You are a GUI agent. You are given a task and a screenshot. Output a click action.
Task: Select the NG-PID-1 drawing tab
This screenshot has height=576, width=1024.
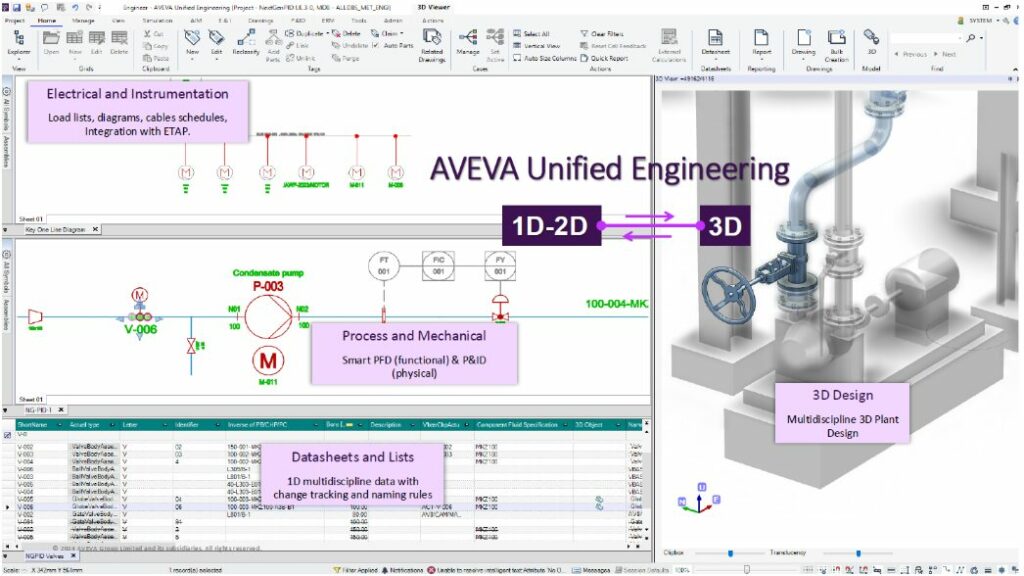tap(38, 410)
